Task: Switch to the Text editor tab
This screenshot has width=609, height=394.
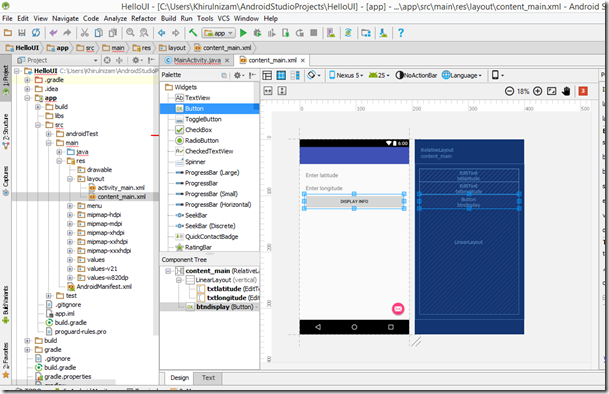Action: pyautogui.click(x=208, y=378)
